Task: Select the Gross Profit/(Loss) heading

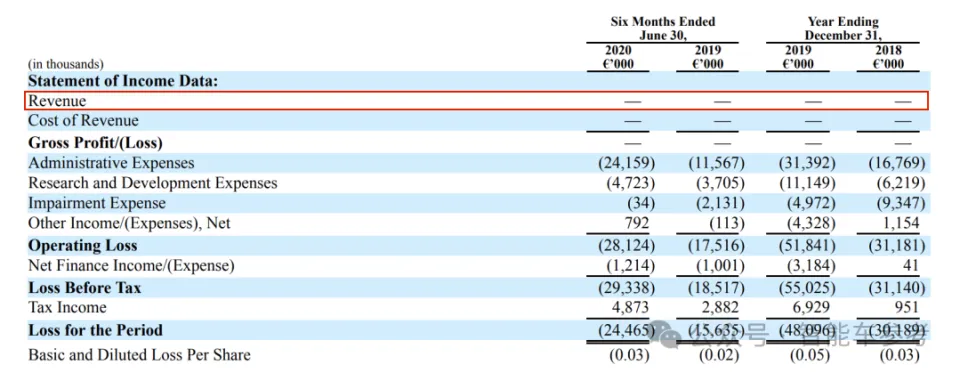Action: [96, 143]
